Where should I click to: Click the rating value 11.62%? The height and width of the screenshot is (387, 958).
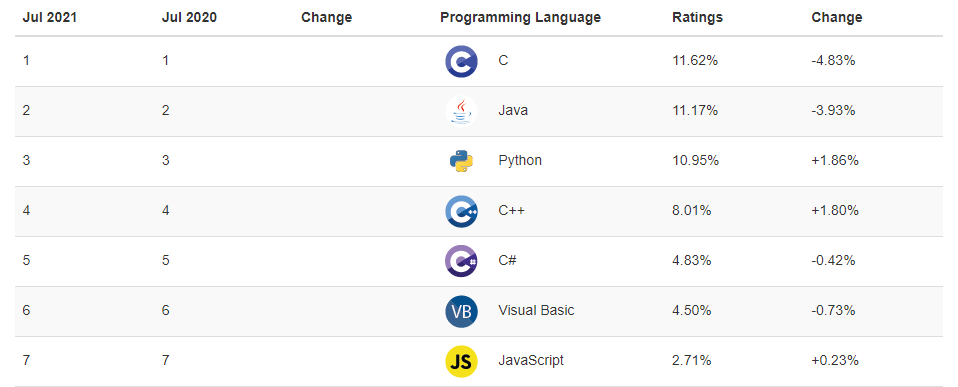click(x=695, y=61)
